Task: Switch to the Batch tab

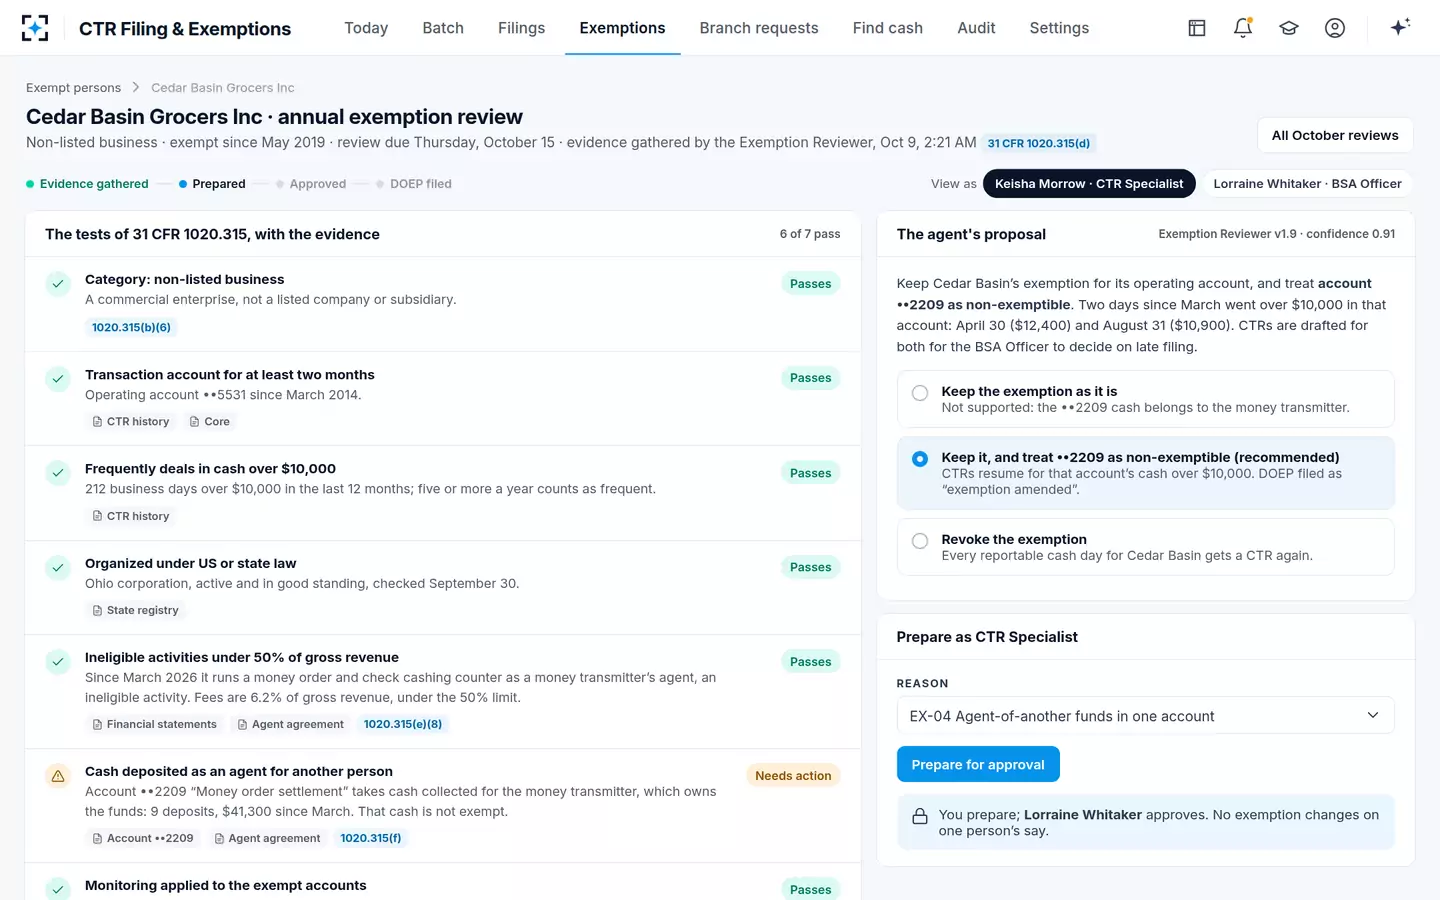Action: coord(443,28)
